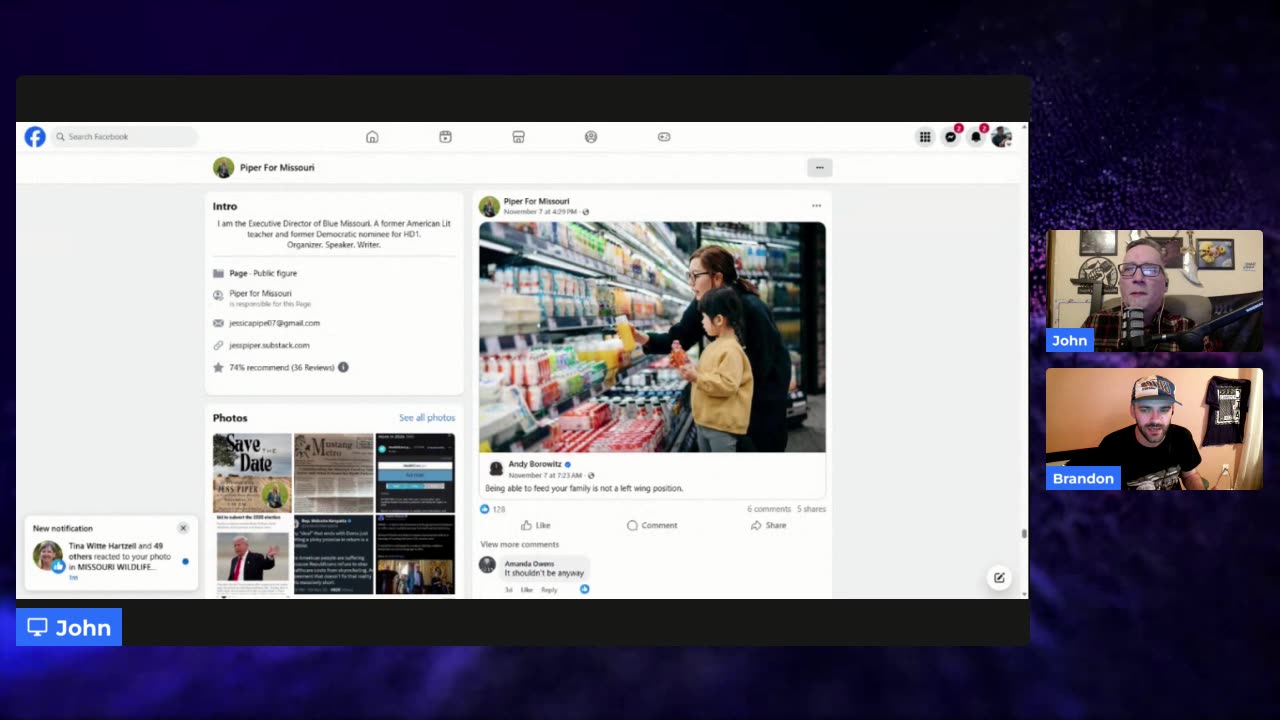Open the dark screenshot photo thumbnail top-right
The width and height of the screenshot is (1280, 720).
coord(415,473)
